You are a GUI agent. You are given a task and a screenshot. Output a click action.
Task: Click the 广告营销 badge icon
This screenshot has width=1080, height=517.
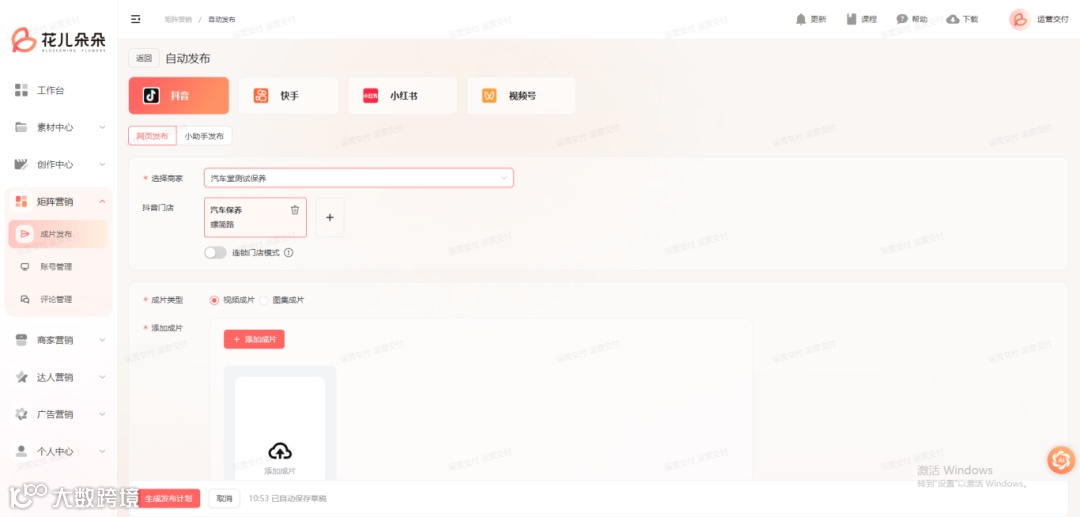click(x=21, y=414)
